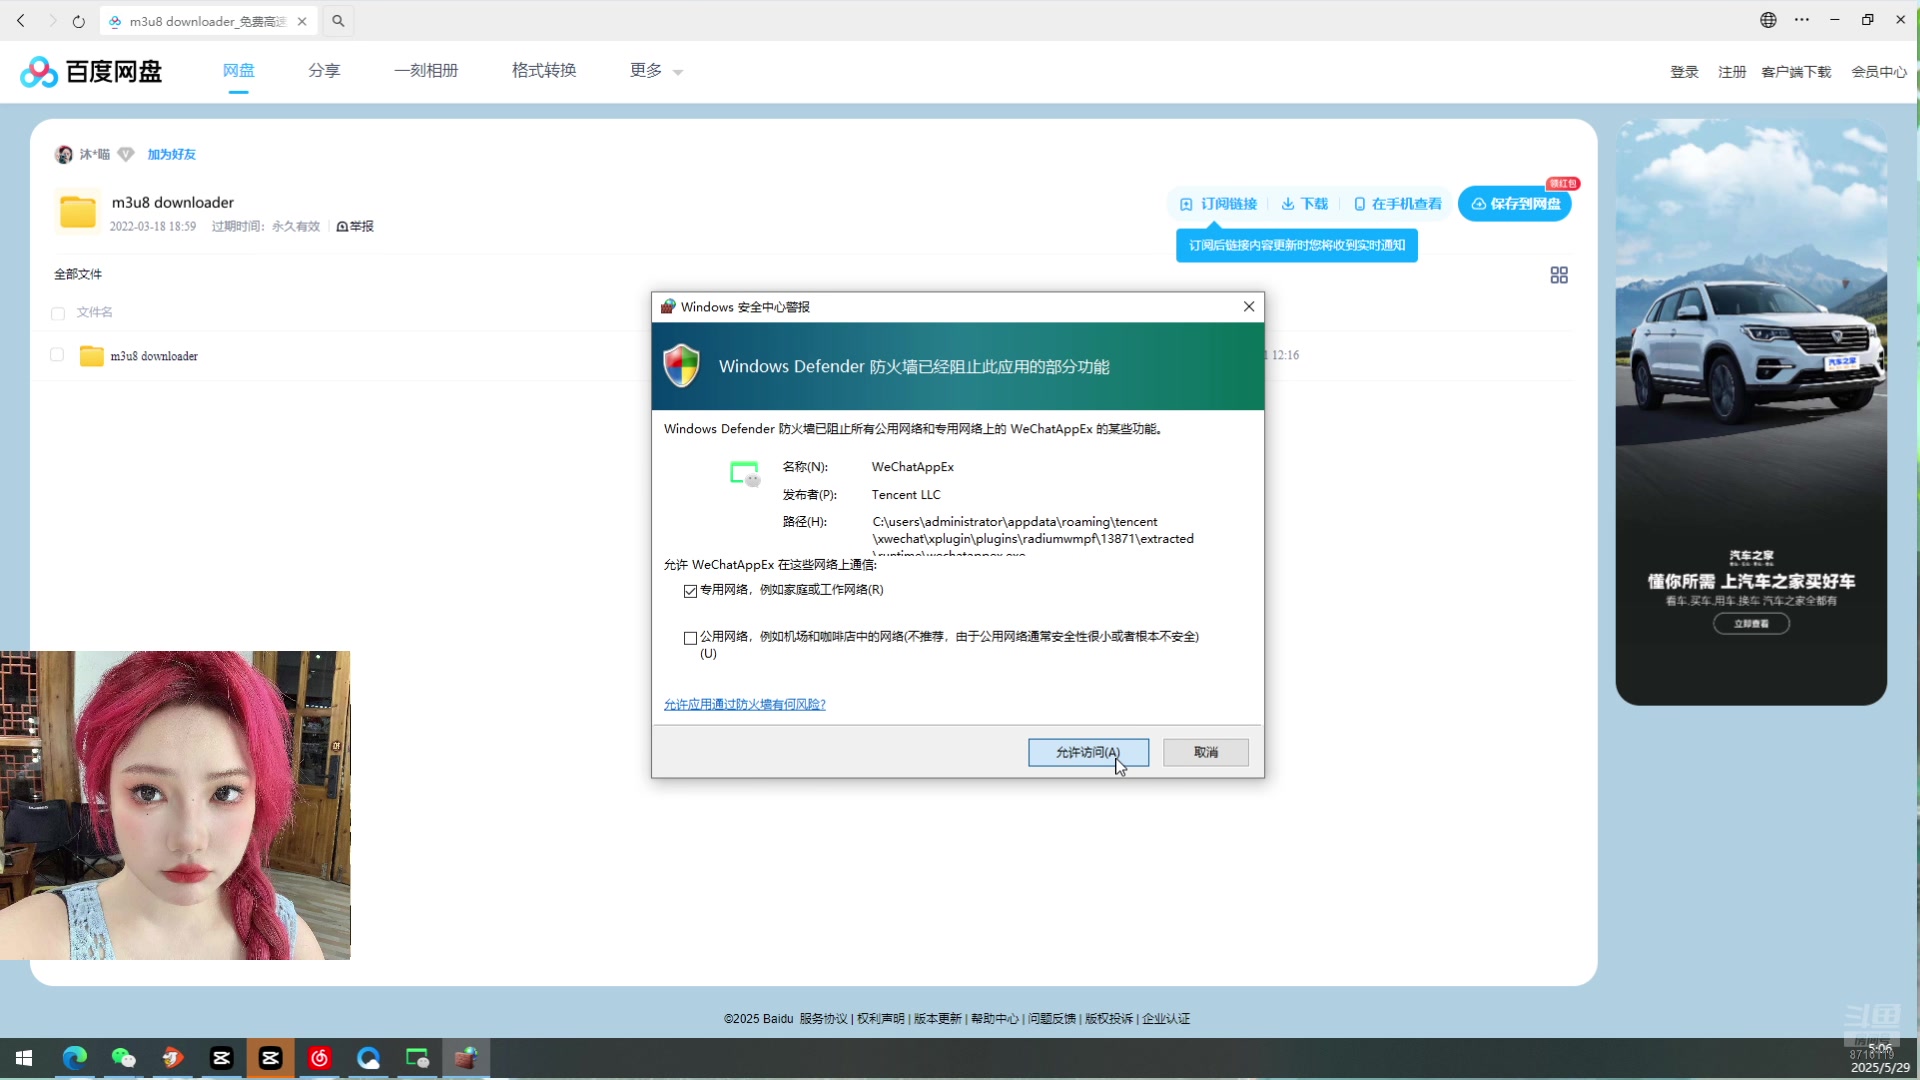Open the three-dot browser menu
1920x1080 pixels.
tap(1802, 20)
